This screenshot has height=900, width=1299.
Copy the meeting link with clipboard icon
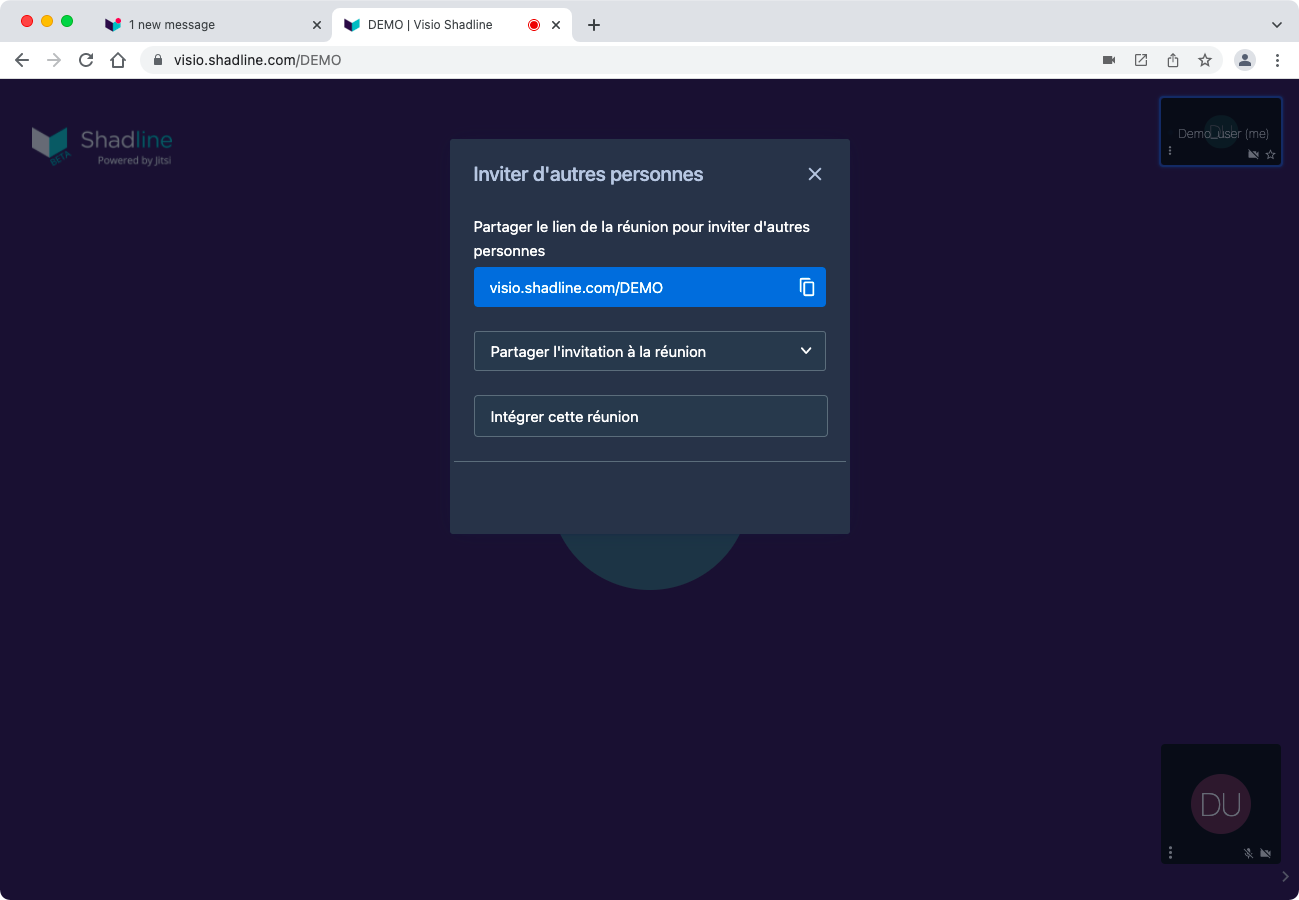pyautogui.click(x=807, y=287)
